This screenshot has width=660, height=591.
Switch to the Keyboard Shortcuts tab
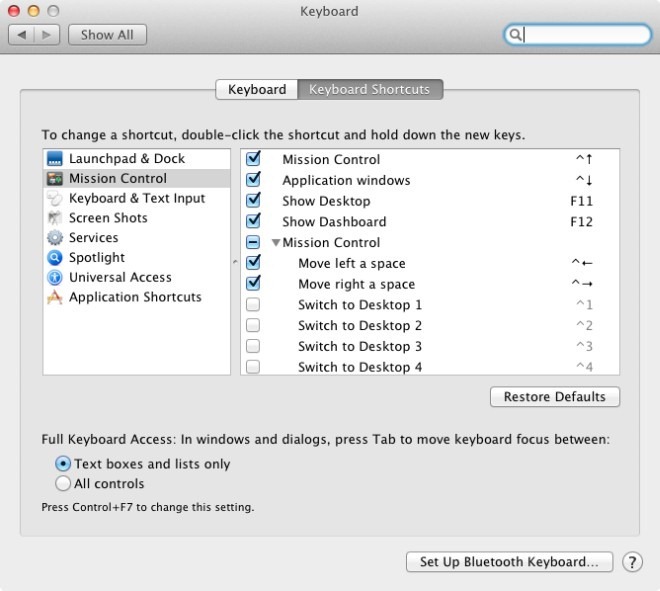pos(370,89)
